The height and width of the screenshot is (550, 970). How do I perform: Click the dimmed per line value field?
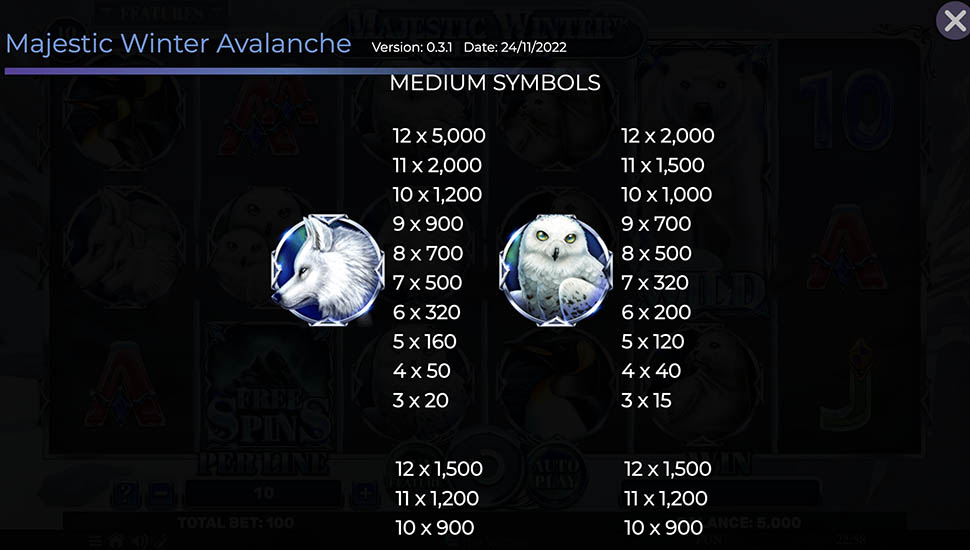tap(264, 493)
